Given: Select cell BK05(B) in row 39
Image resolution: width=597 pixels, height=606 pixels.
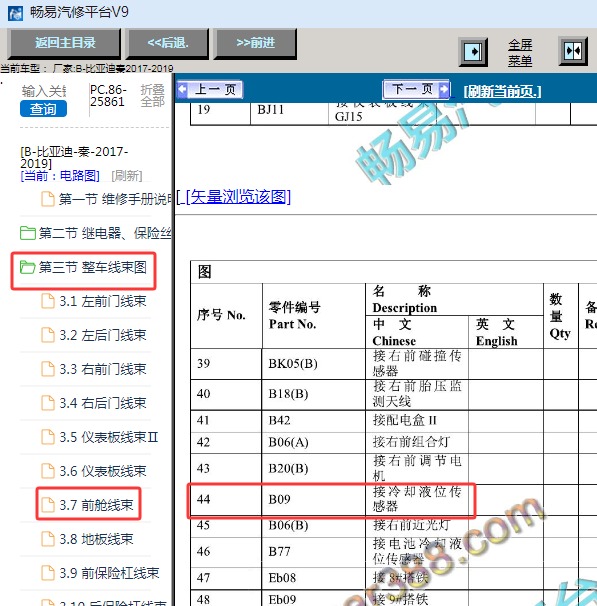Looking at the screenshot, I should pyautogui.click(x=313, y=364).
